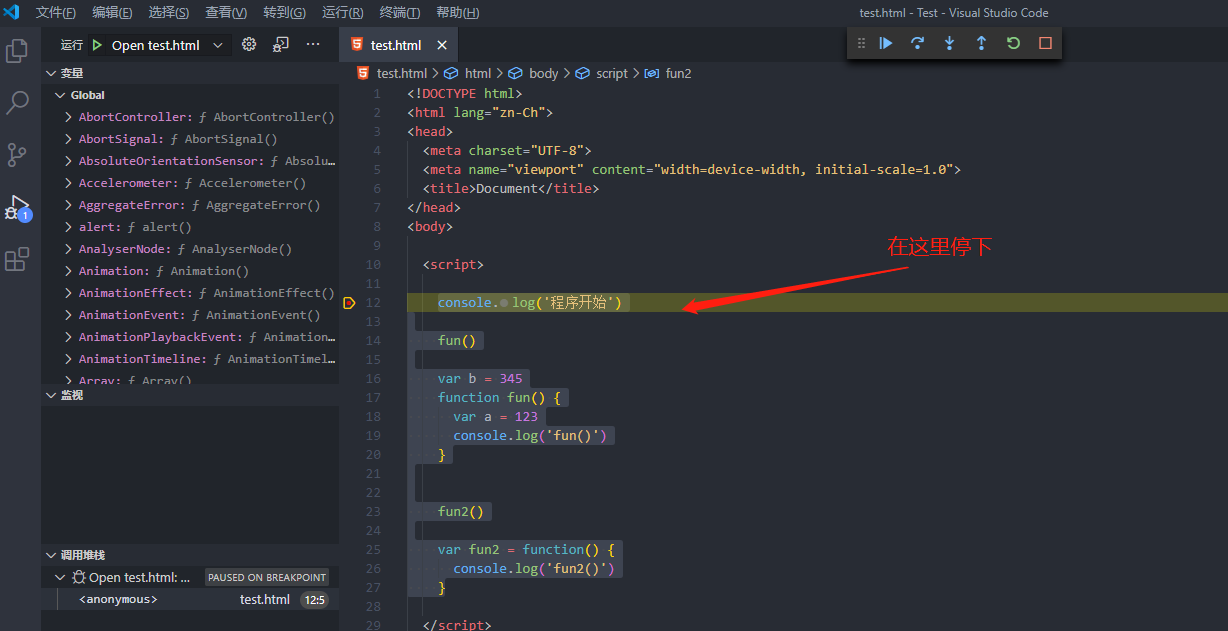Click fun2 in the breadcrumb

point(679,73)
